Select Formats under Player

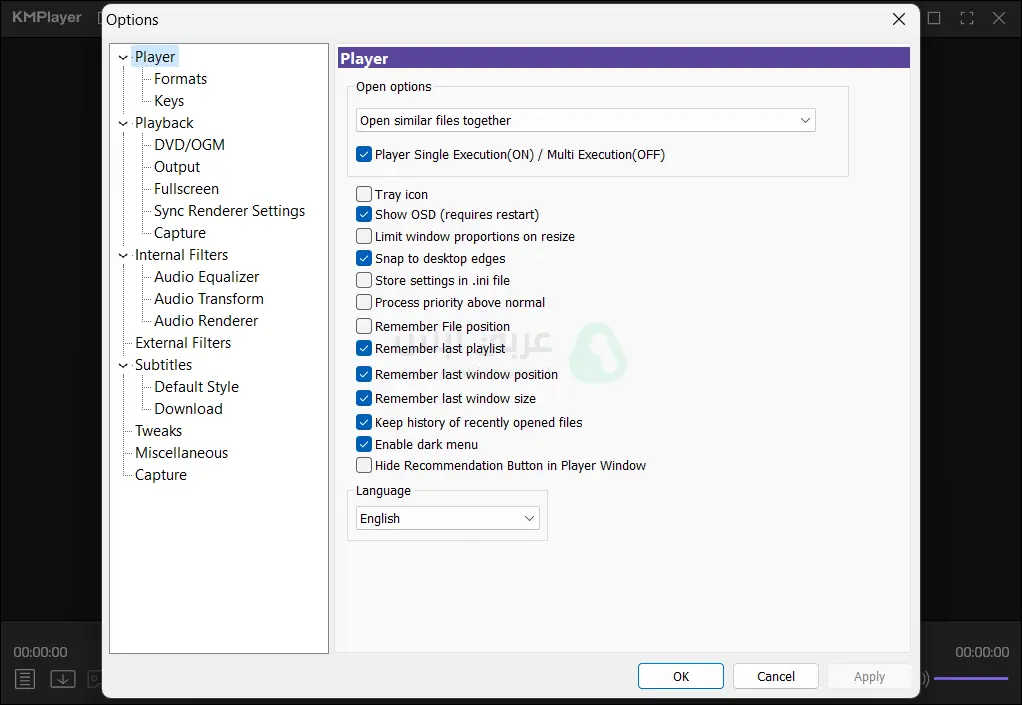click(x=180, y=79)
